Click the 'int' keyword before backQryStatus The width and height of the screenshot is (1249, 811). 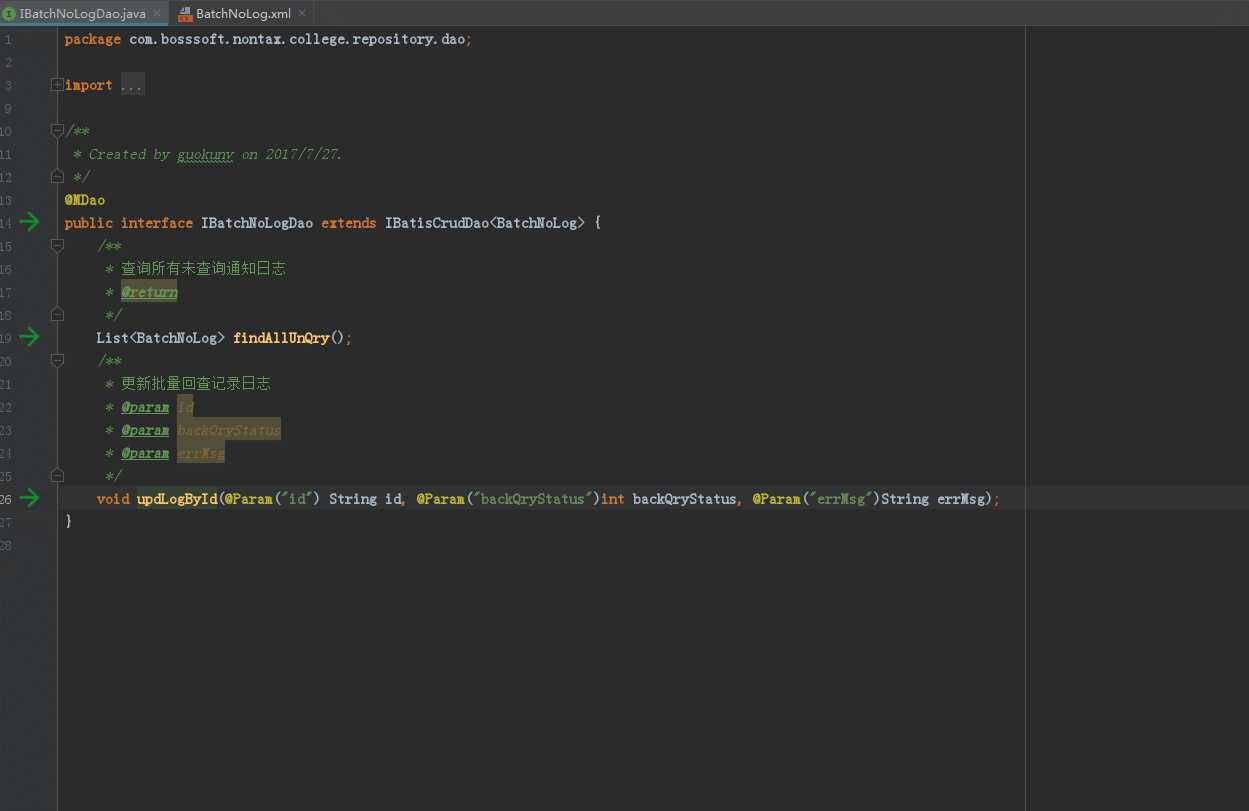[613, 499]
